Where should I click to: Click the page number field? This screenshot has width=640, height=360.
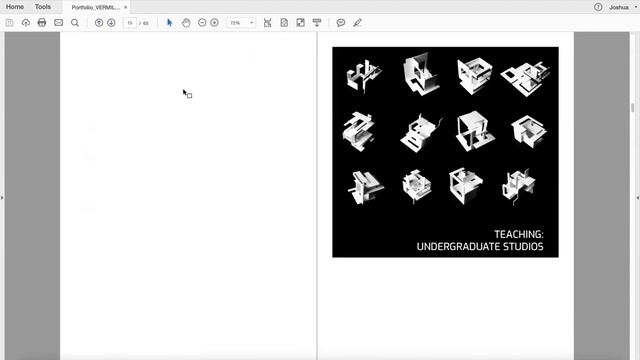coord(130,23)
